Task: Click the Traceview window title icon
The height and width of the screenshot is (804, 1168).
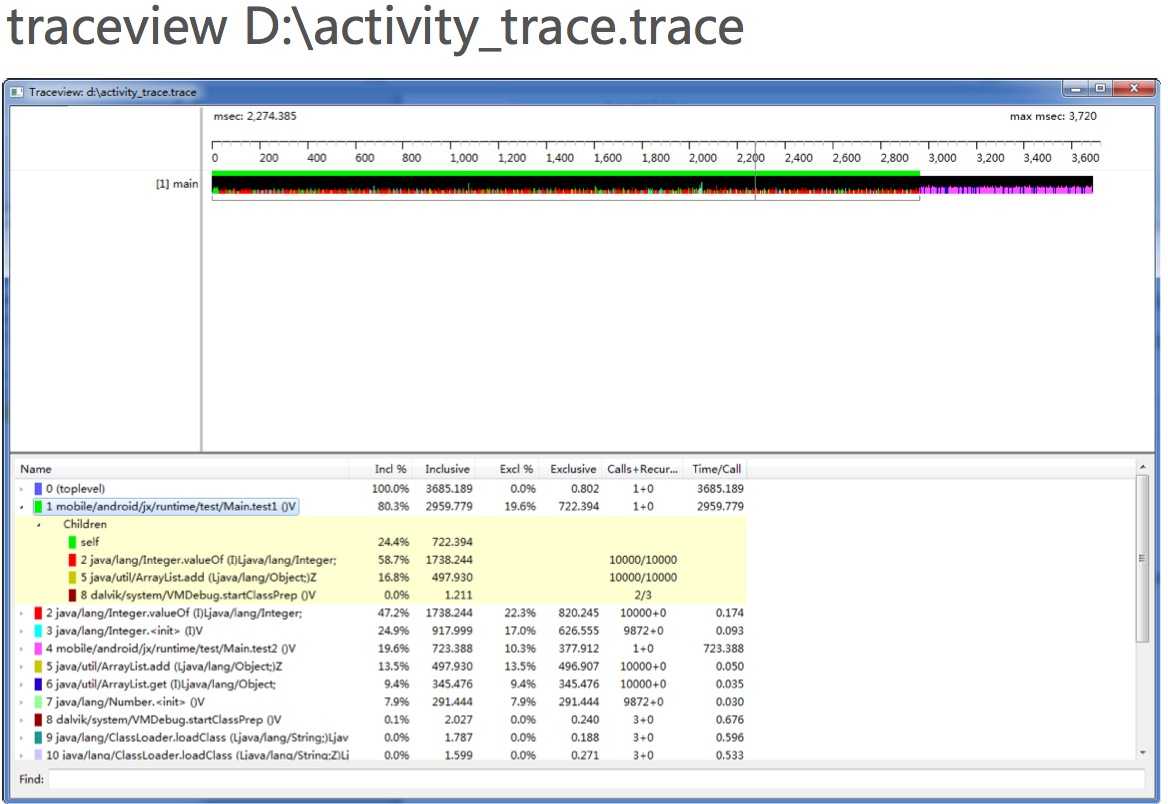Action: 16,92
